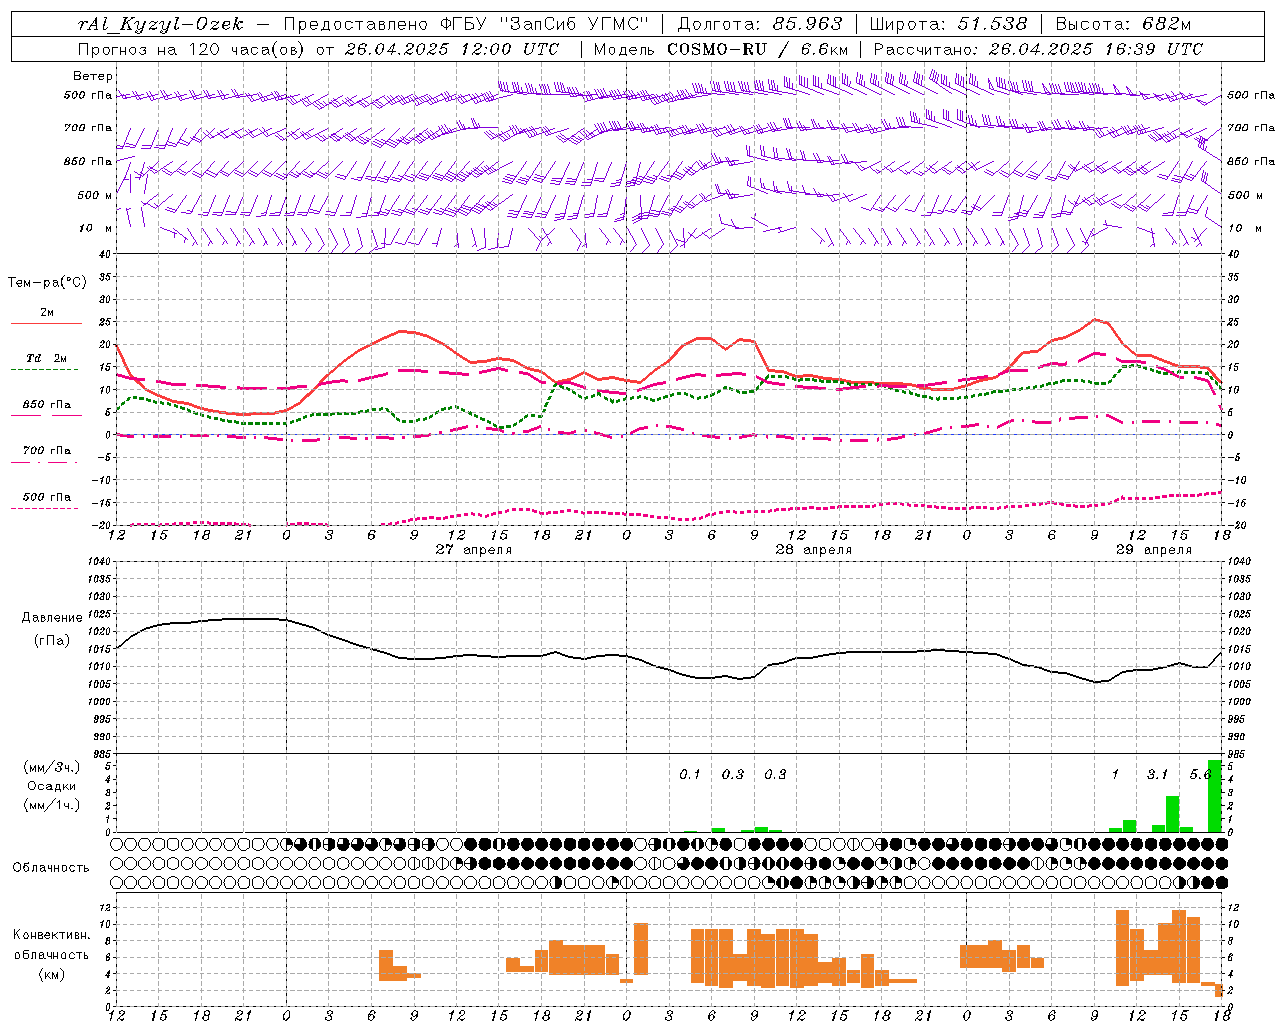Click the Осадки precipitation label
Image resolution: width=1280 pixels, height=1024 pixels.
[x=52, y=786]
